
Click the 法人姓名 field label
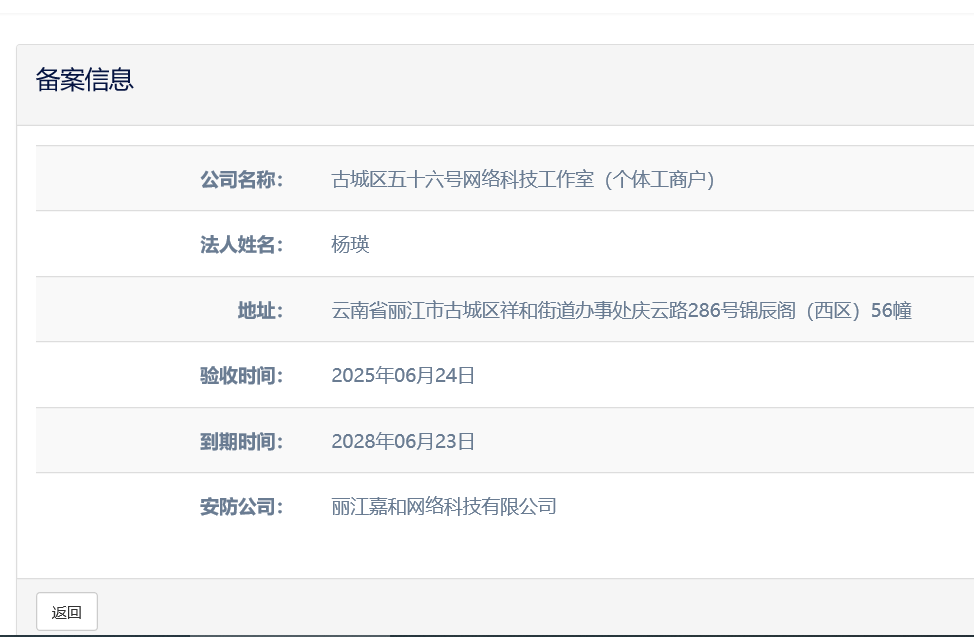(241, 245)
